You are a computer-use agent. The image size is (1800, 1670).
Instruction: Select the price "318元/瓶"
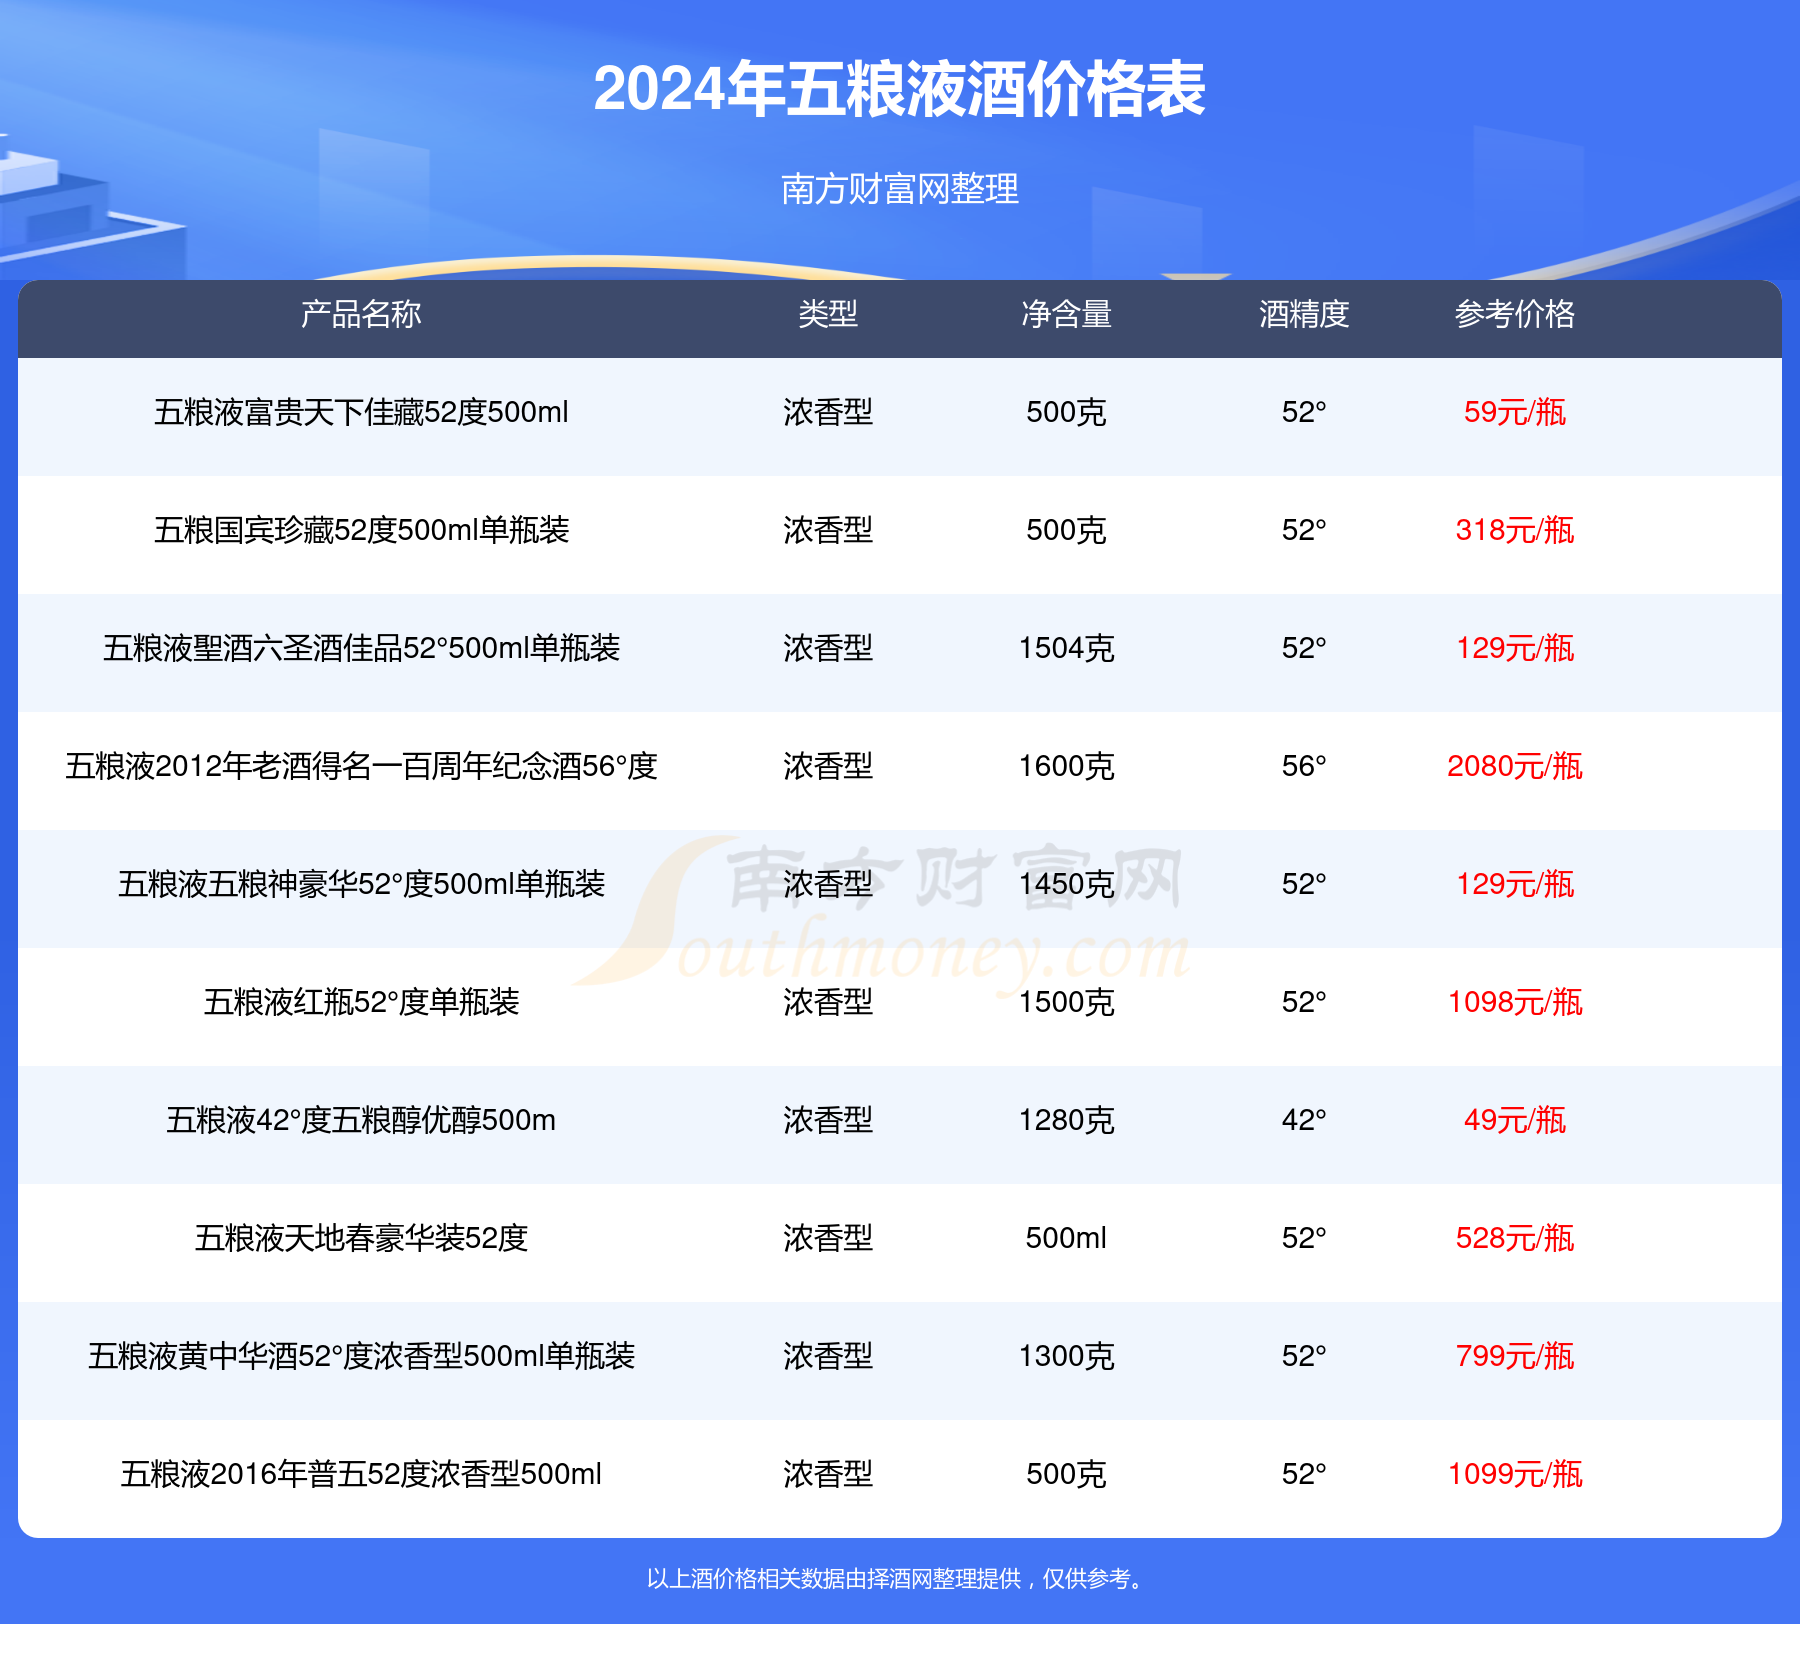pos(1515,530)
